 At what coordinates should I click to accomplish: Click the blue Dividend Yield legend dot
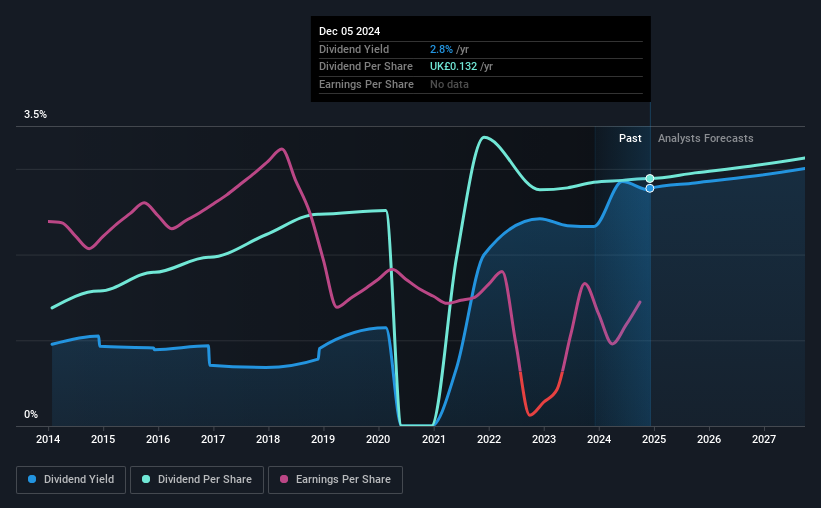click(32, 479)
